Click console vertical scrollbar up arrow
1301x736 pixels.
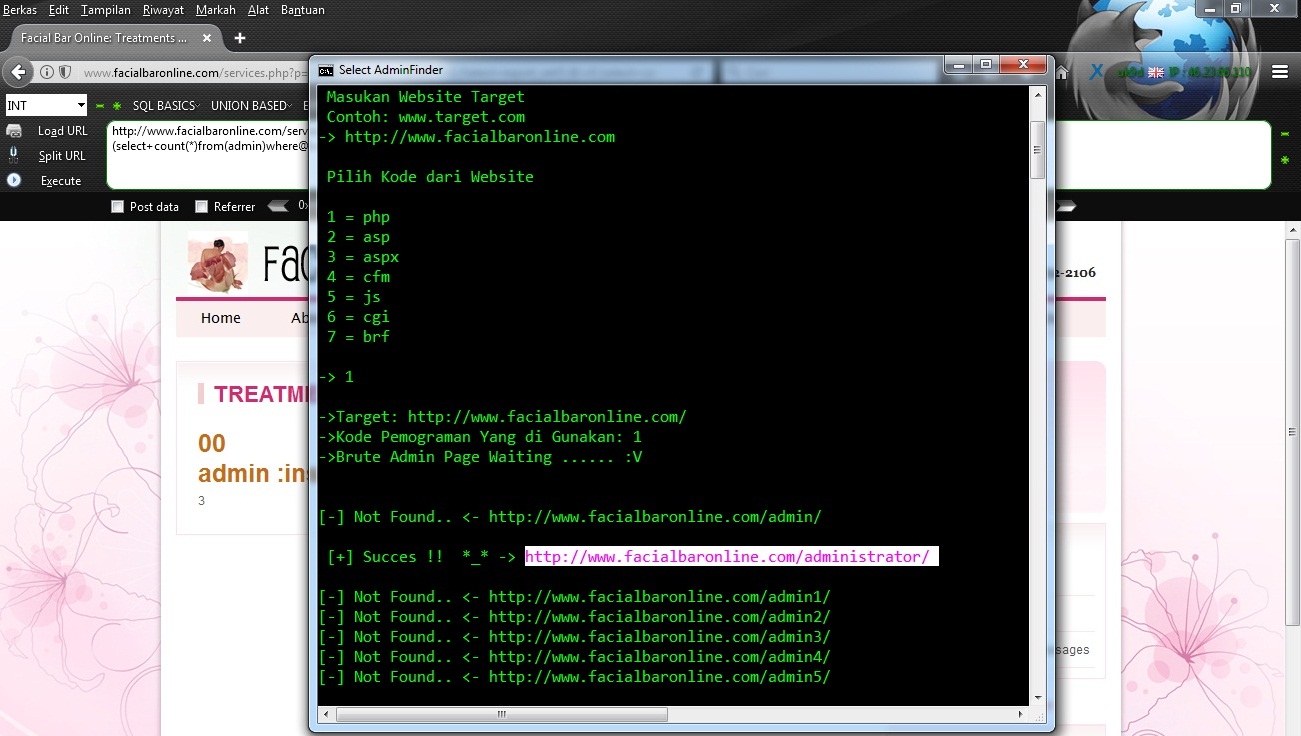coord(1038,93)
